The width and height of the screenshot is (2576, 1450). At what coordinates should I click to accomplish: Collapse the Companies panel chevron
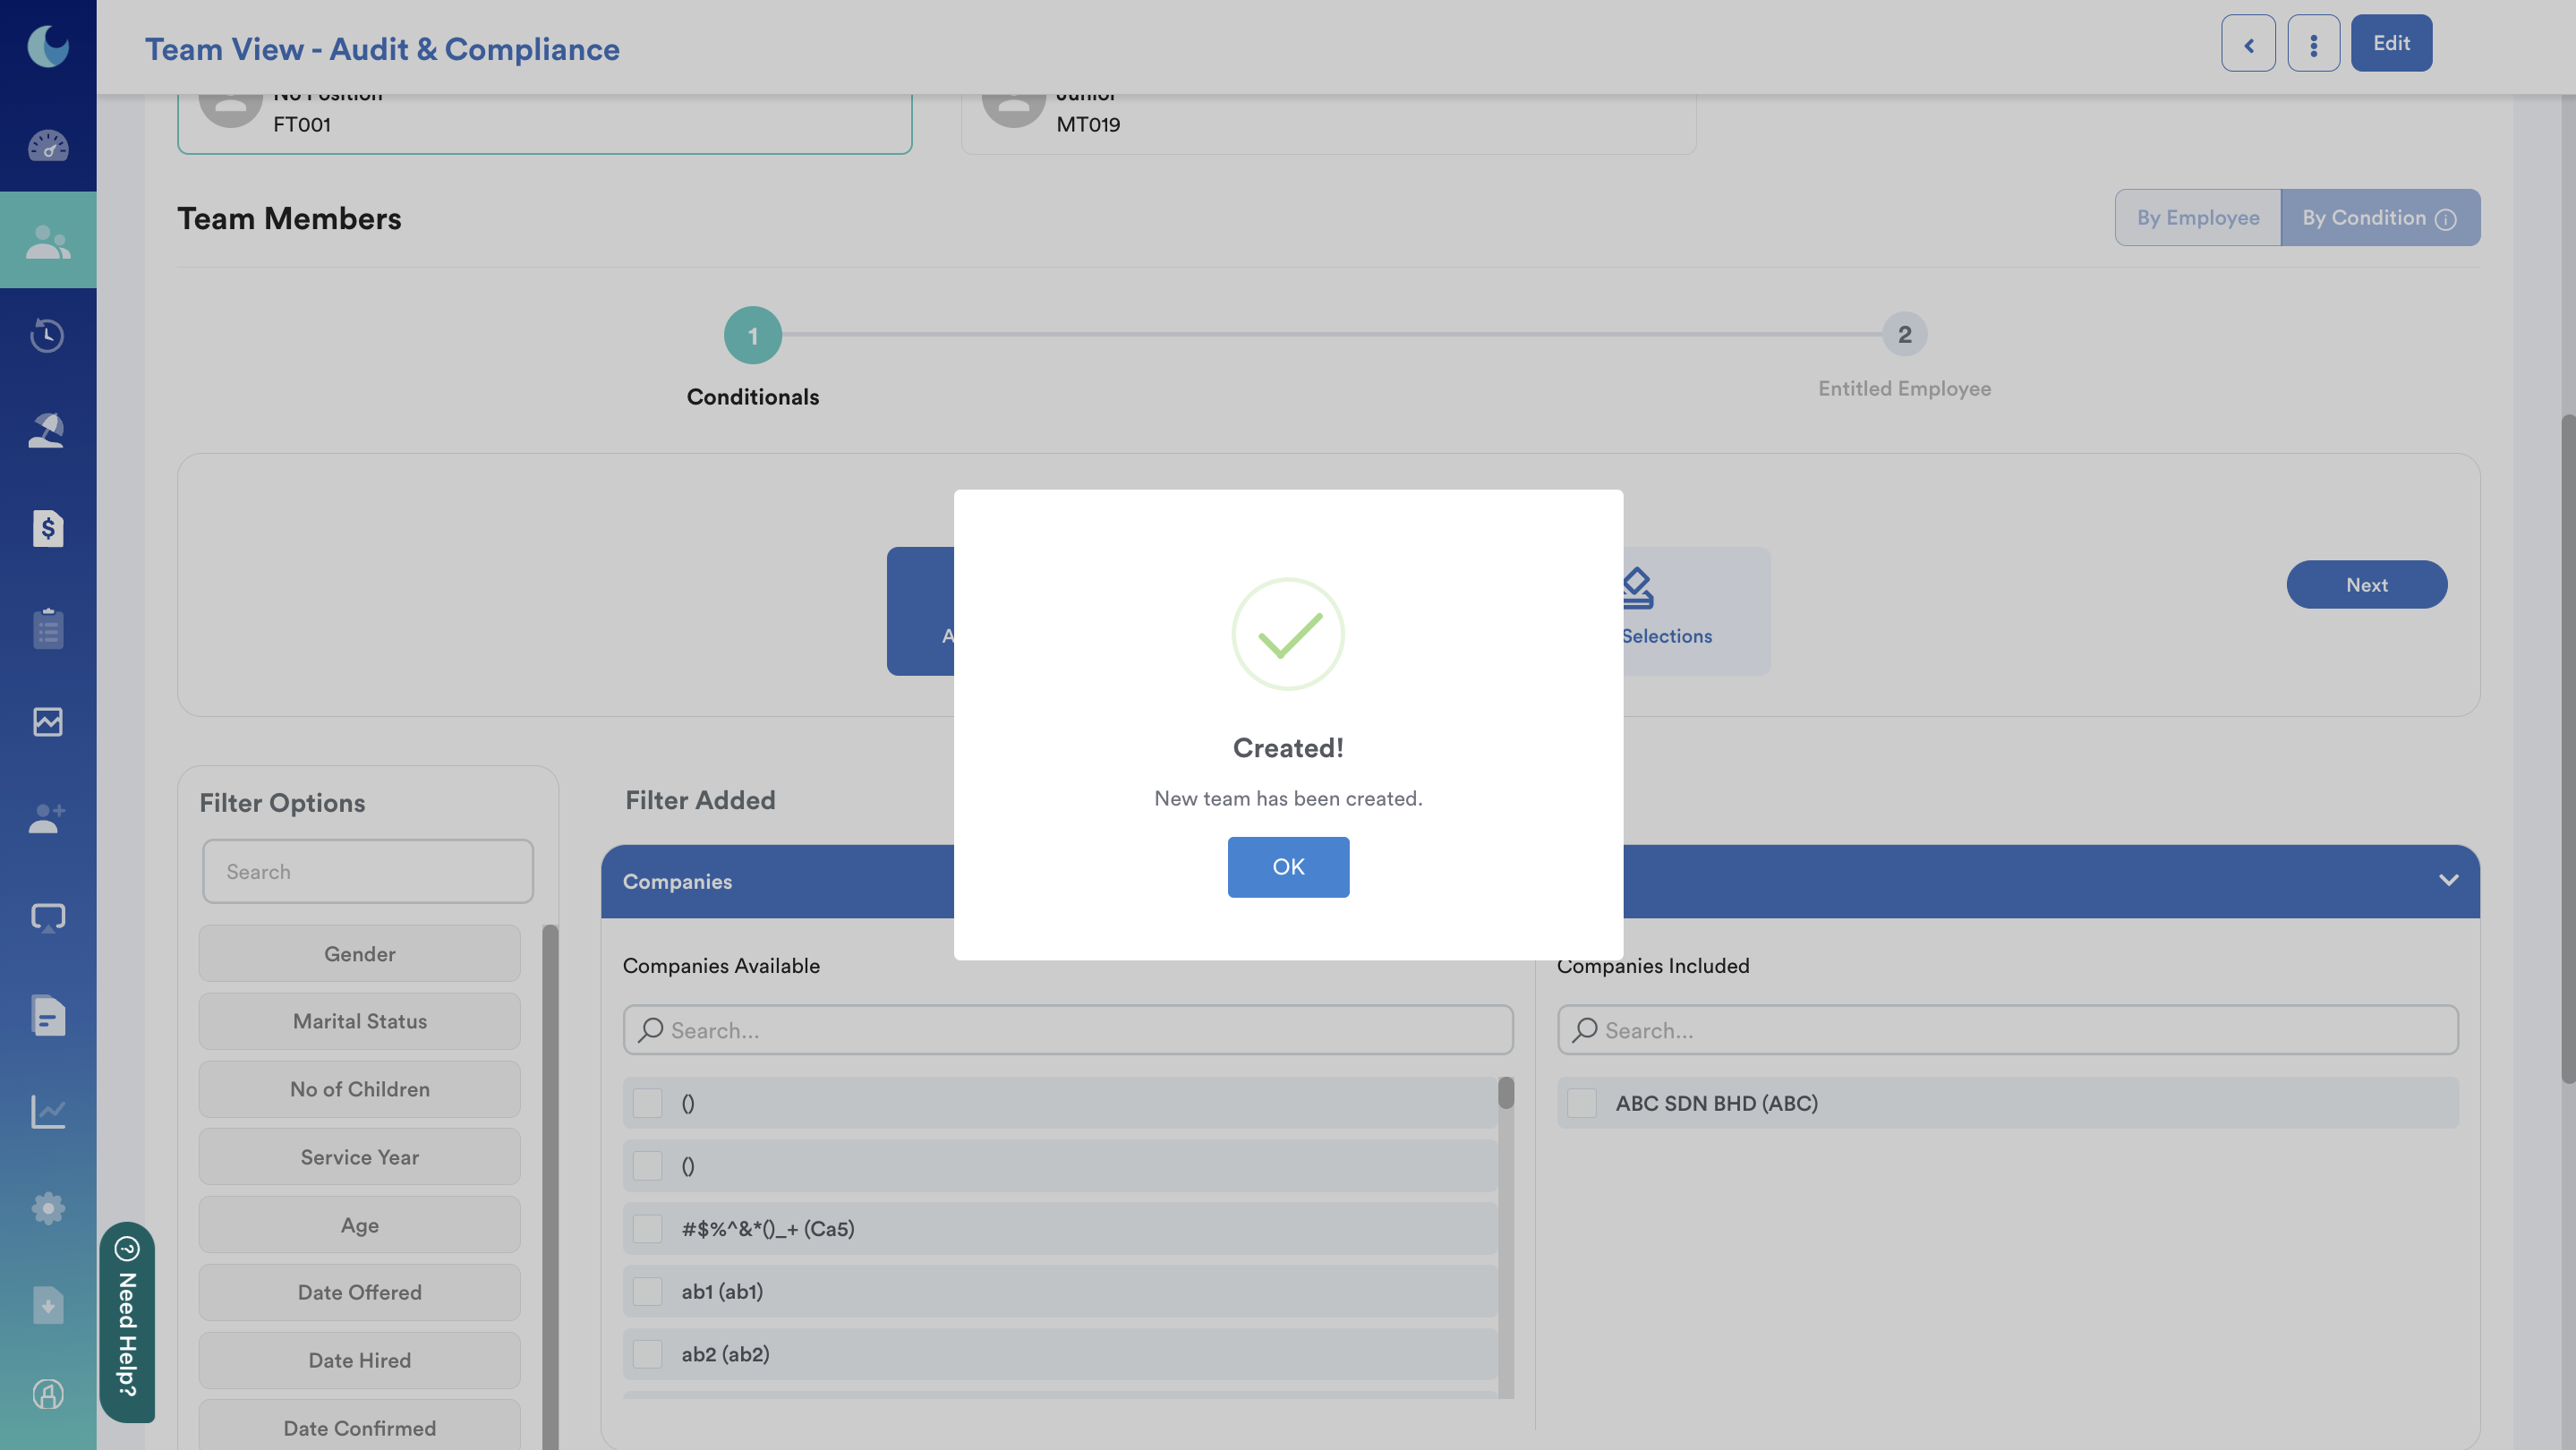2448,881
